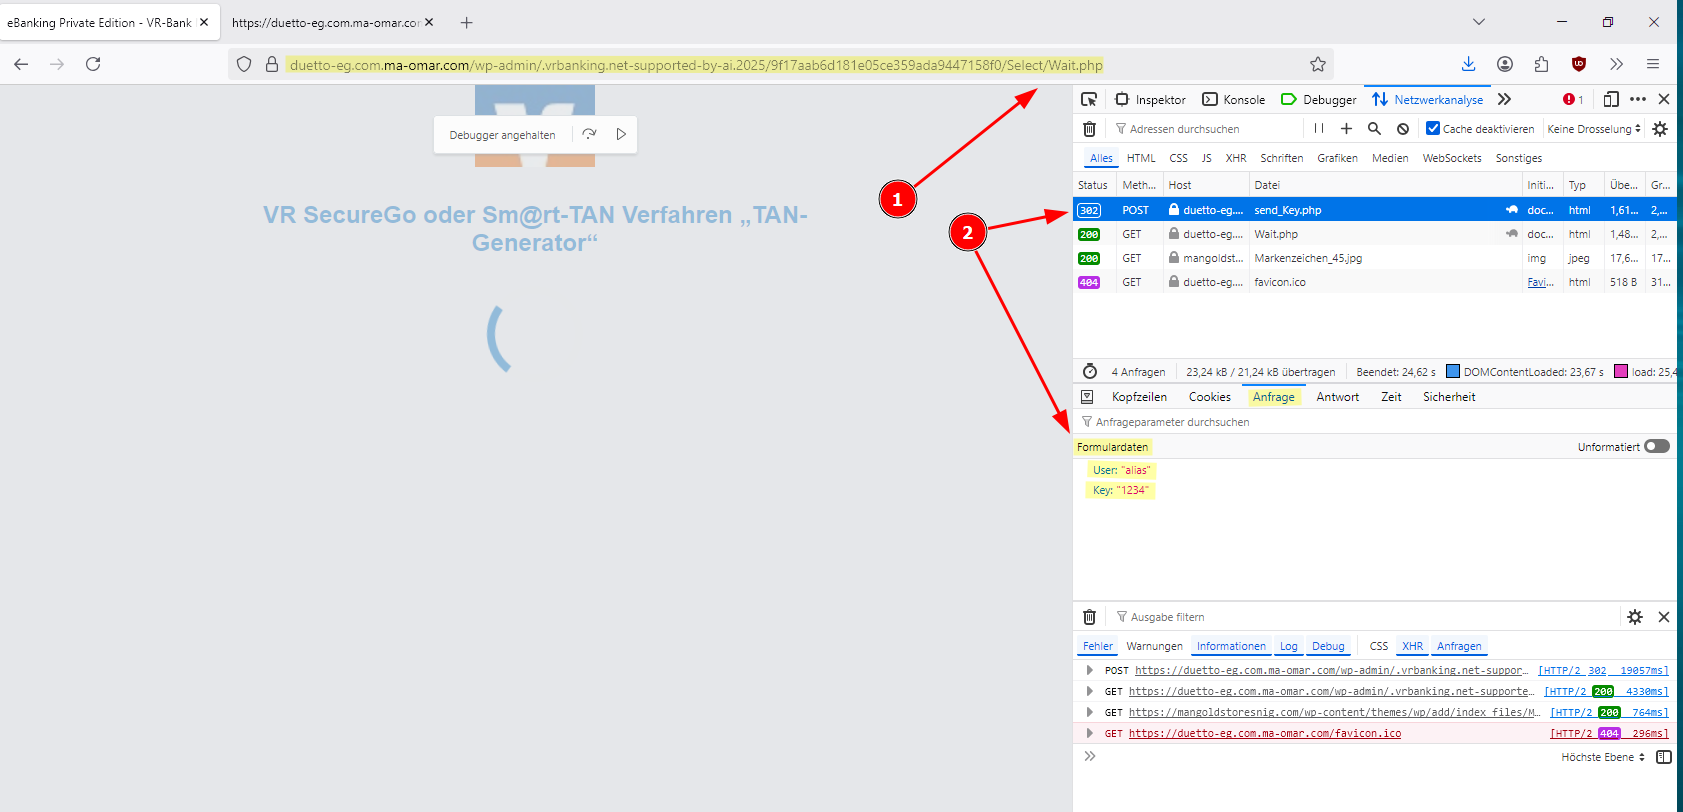Open the Keine Drosselung throttling dropdown
The height and width of the screenshot is (812, 1683).
(x=1594, y=129)
